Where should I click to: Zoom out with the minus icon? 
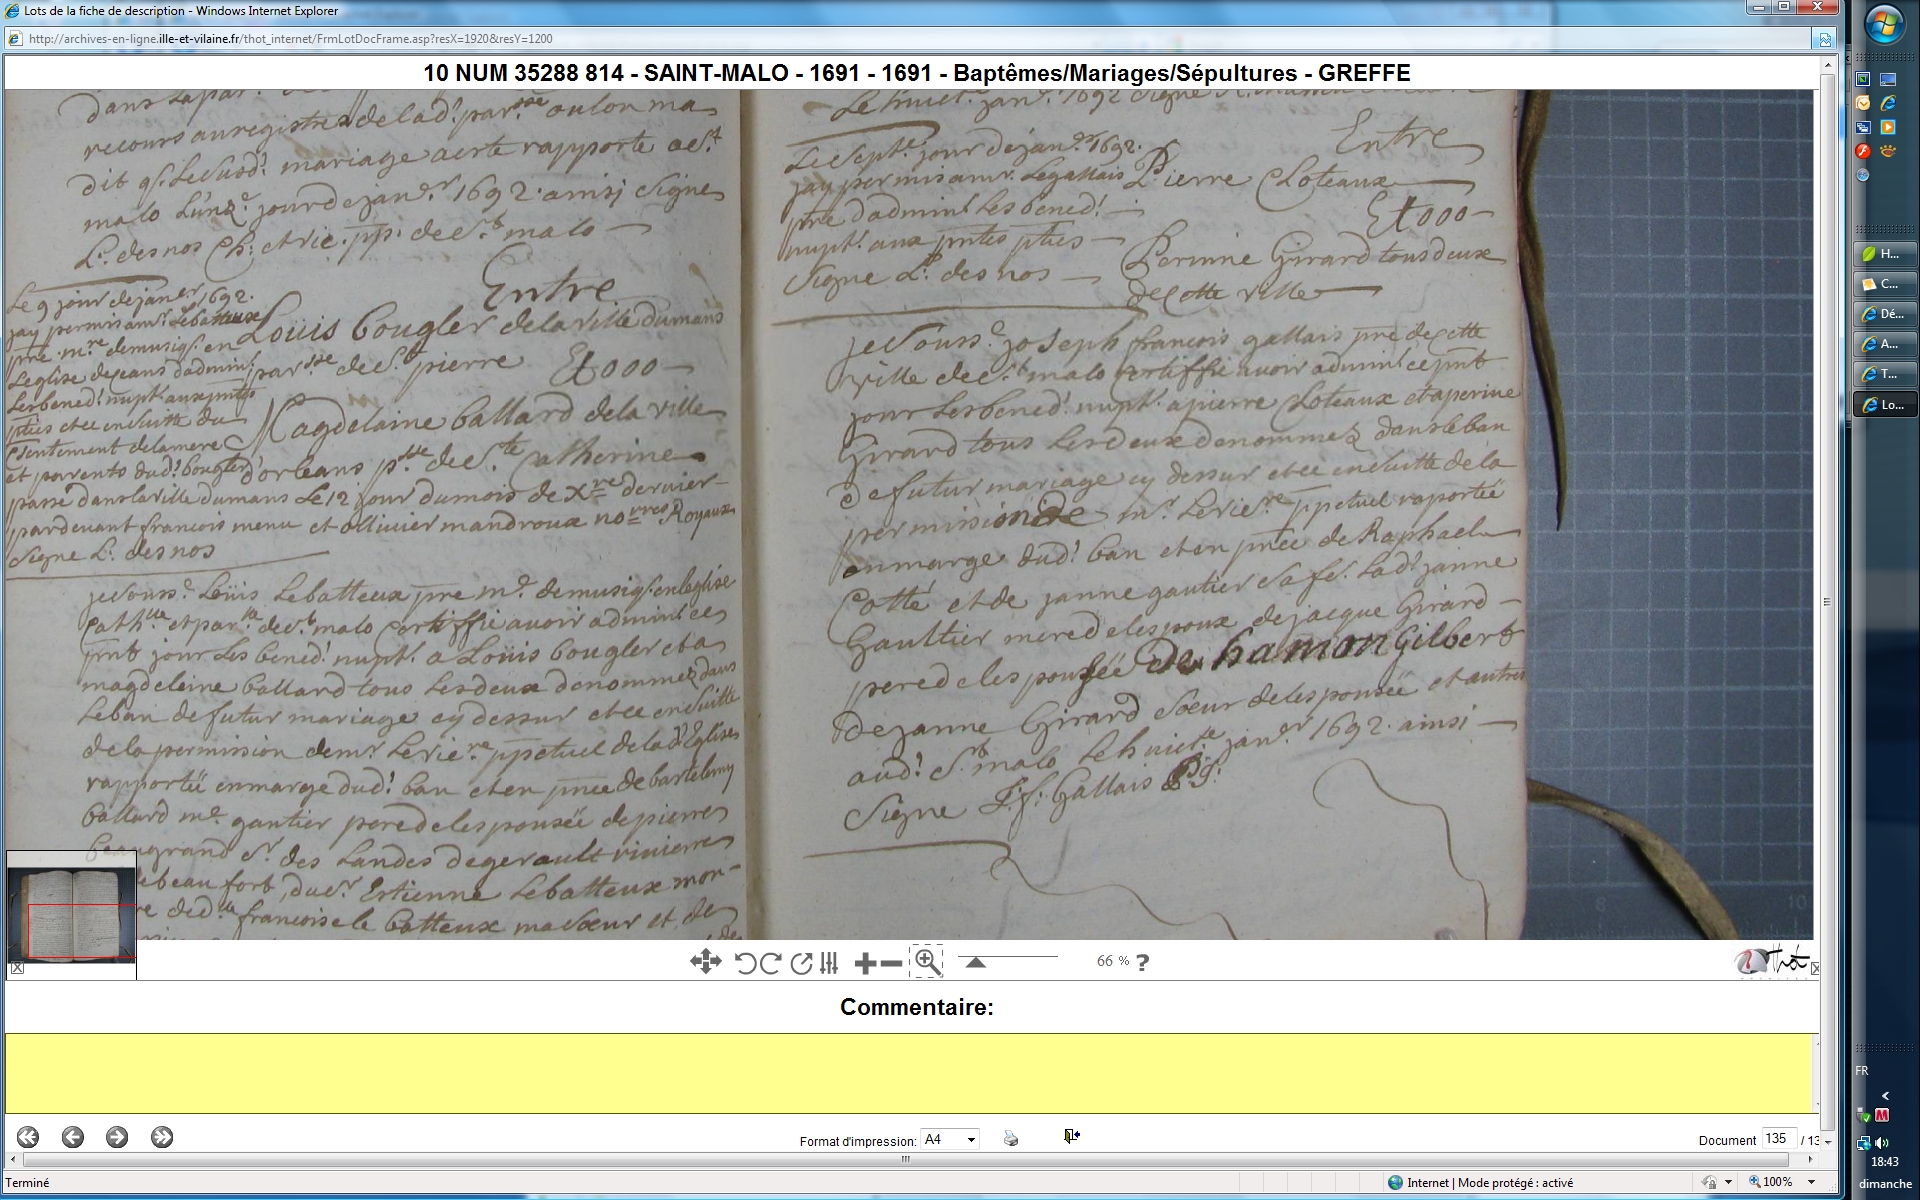[891, 963]
